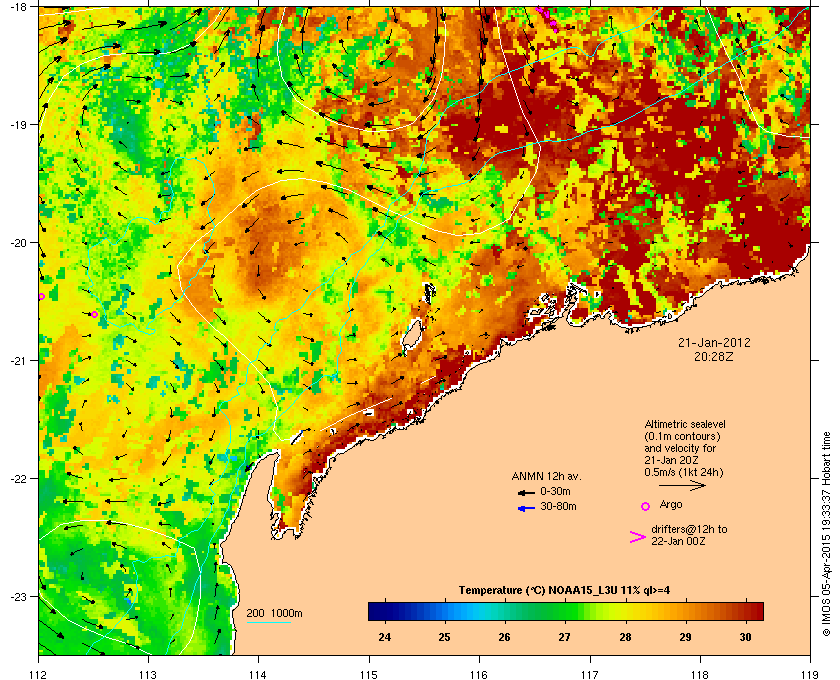The height and width of the screenshot is (680, 840).
Task: Click the 0.5m/s velocity scale arrow
Action: tap(682, 486)
